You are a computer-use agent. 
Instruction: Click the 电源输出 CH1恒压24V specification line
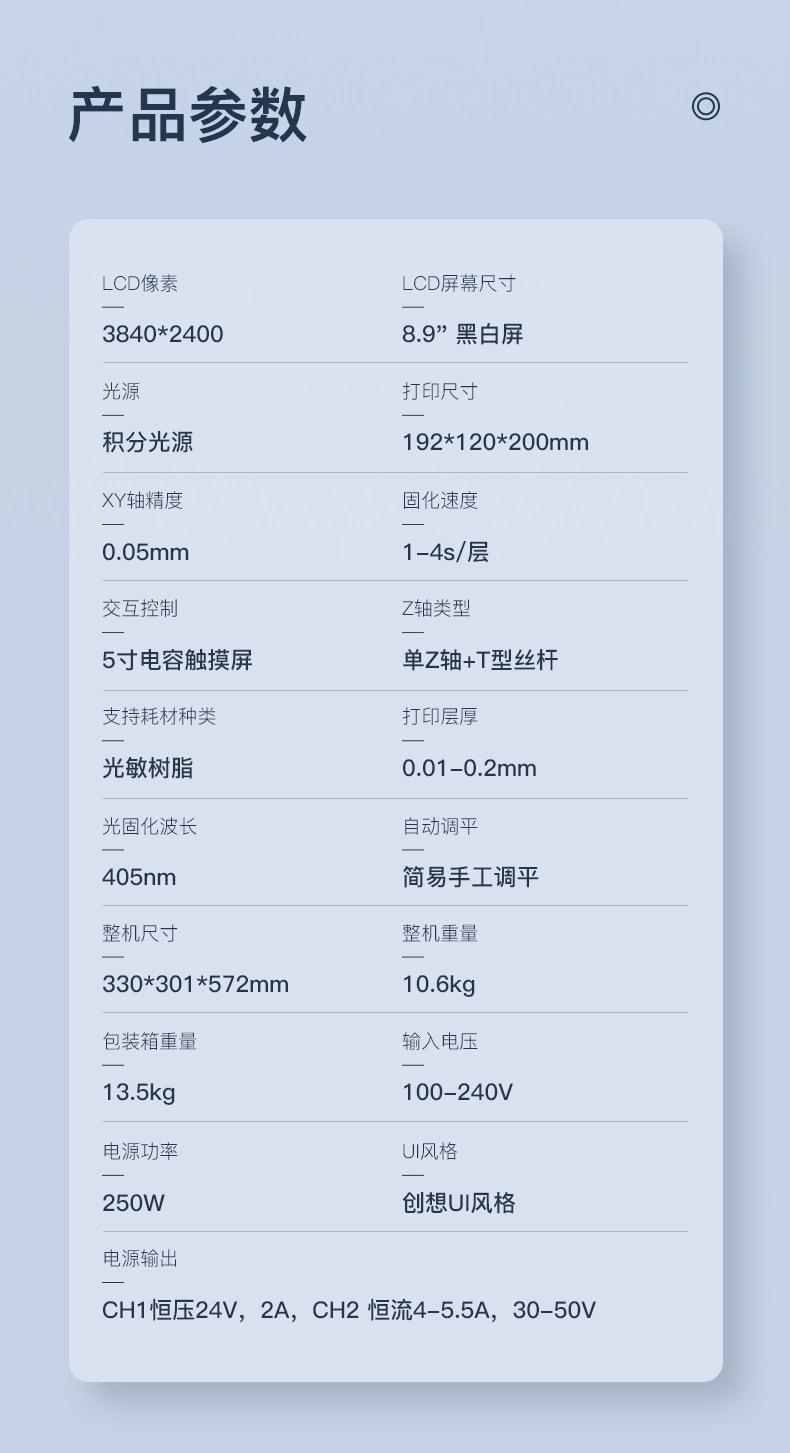[348, 1310]
